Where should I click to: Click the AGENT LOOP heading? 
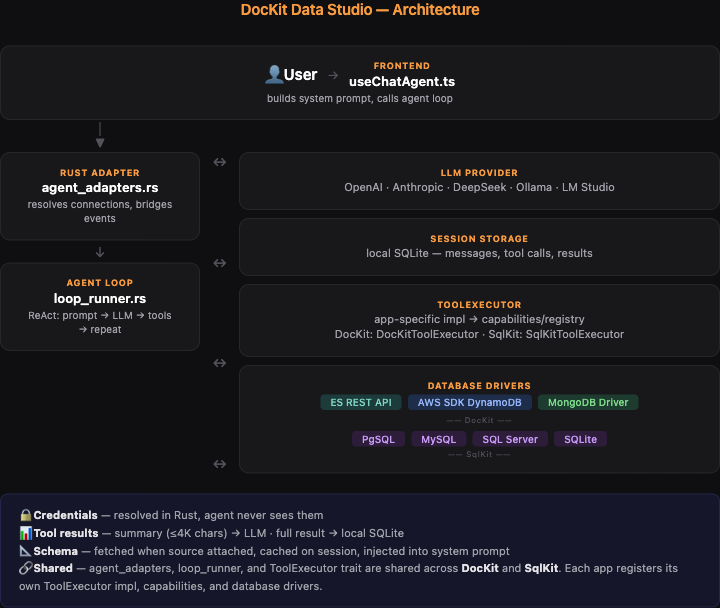pos(100,283)
